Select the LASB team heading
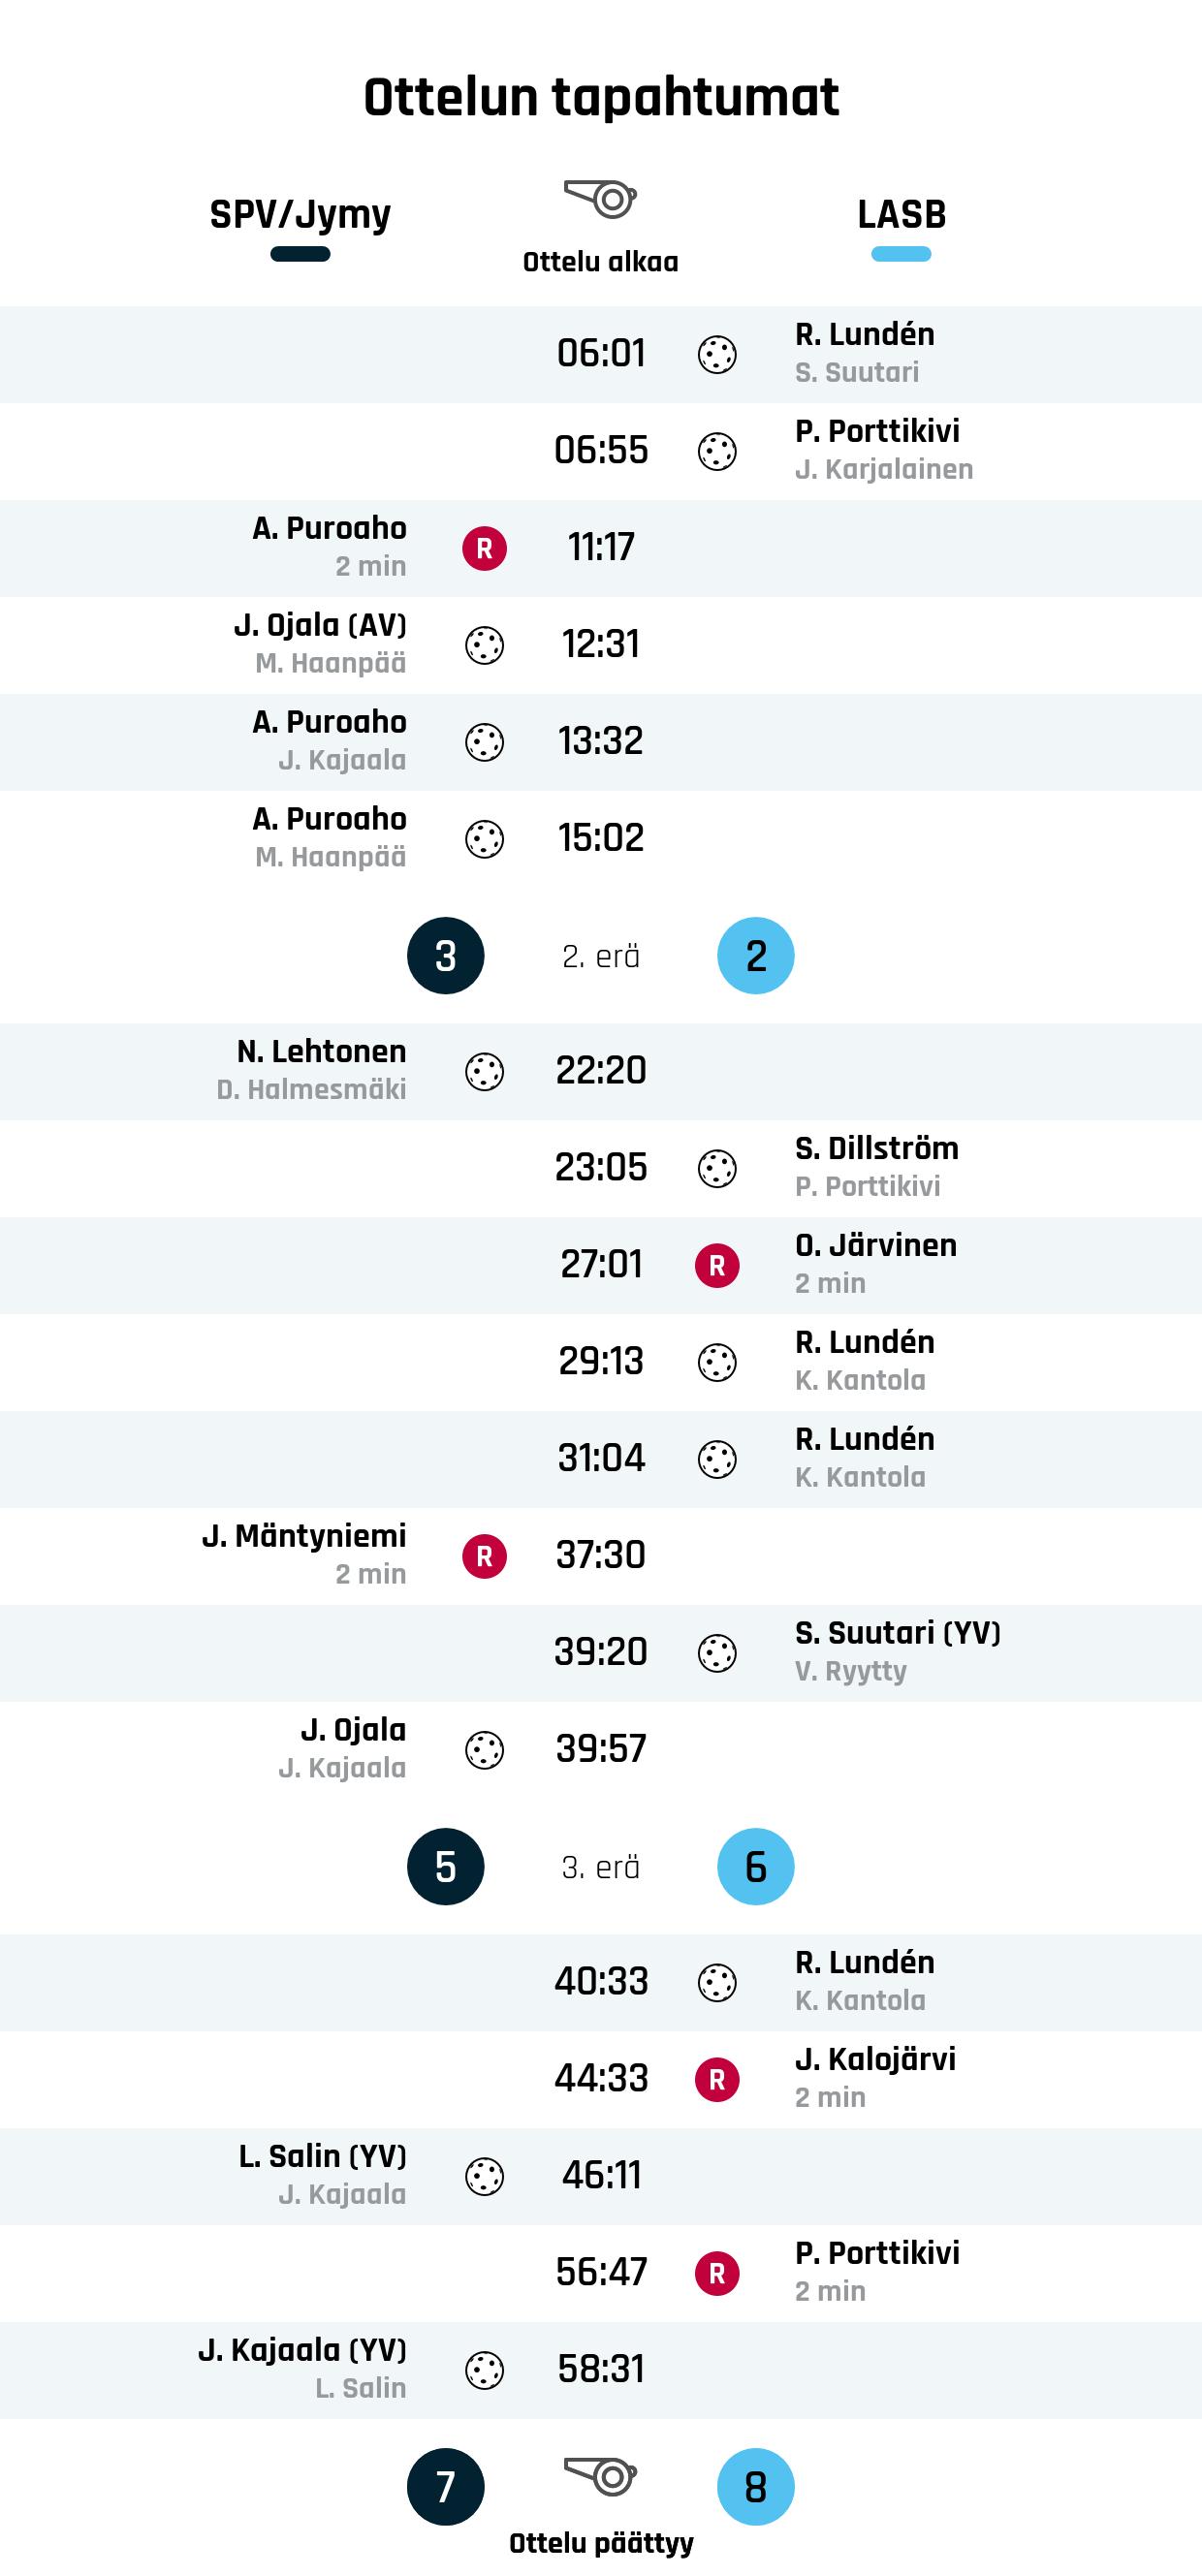 tap(901, 214)
